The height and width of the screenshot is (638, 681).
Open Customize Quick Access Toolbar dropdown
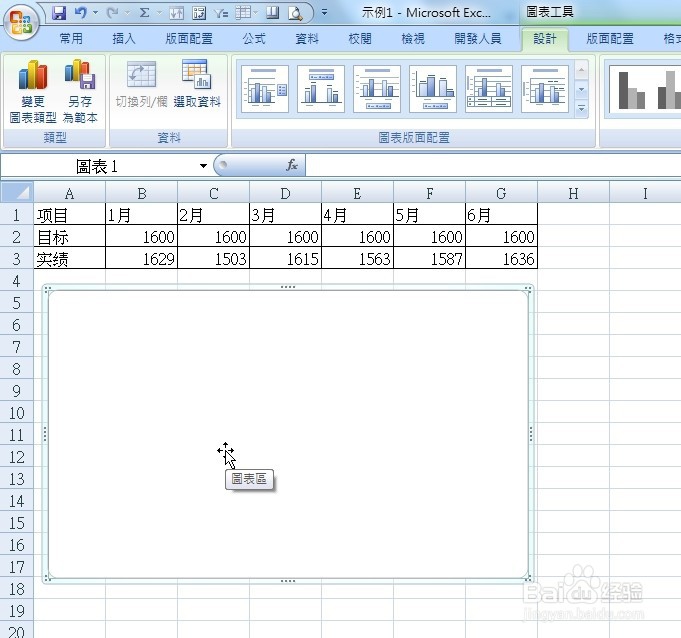[x=324, y=13]
